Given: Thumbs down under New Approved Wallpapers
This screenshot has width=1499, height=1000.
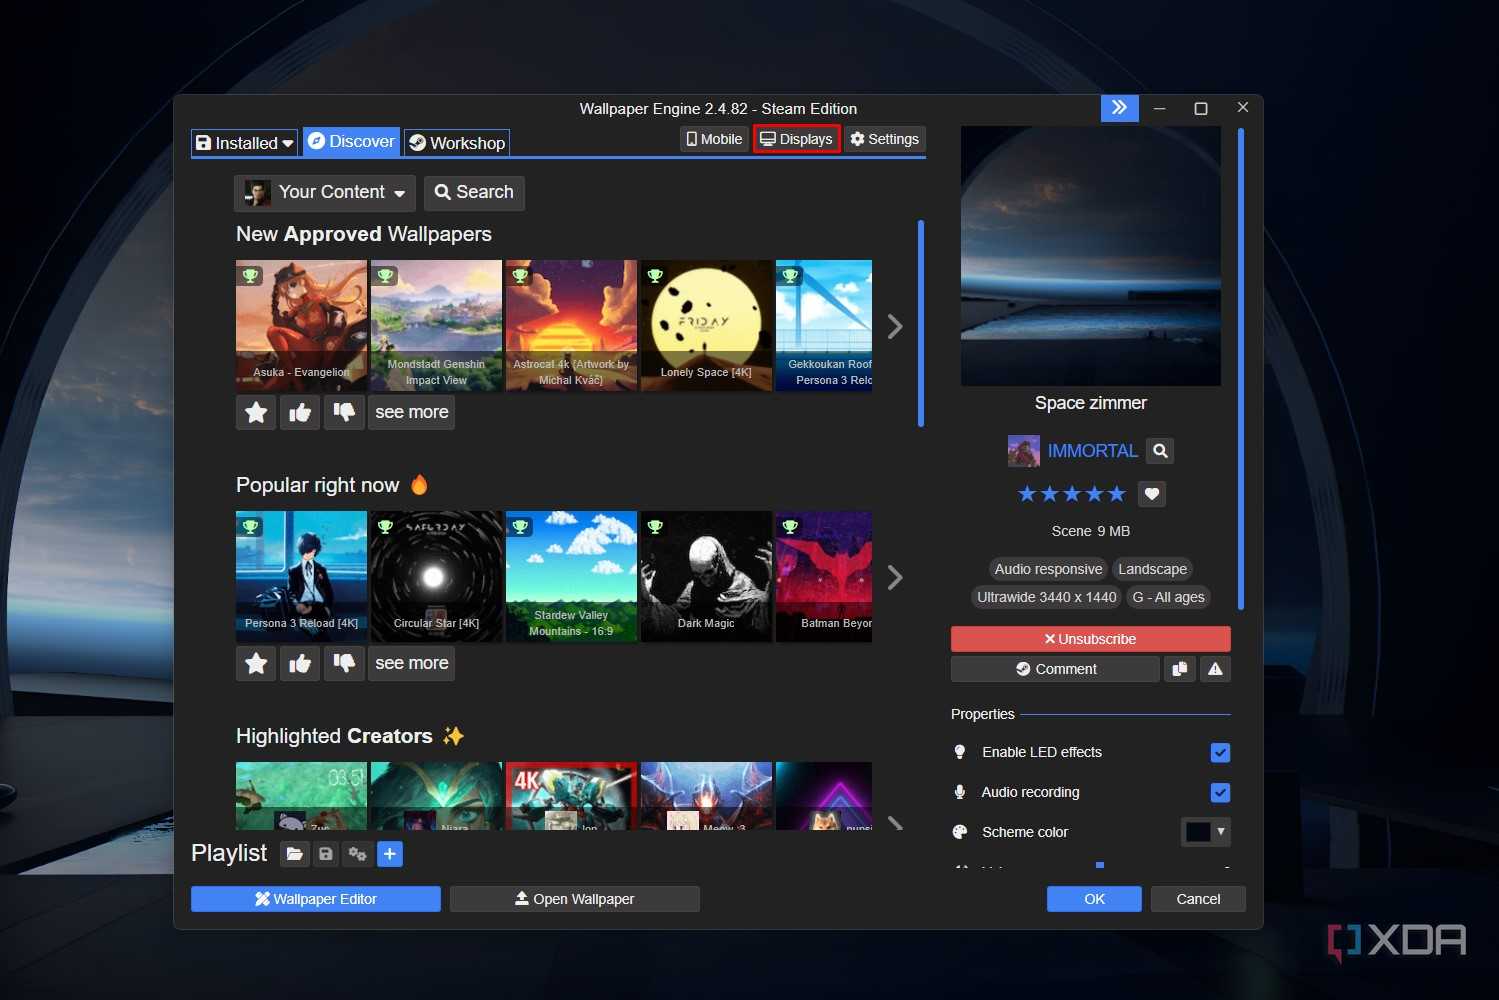Looking at the screenshot, I should tap(344, 412).
